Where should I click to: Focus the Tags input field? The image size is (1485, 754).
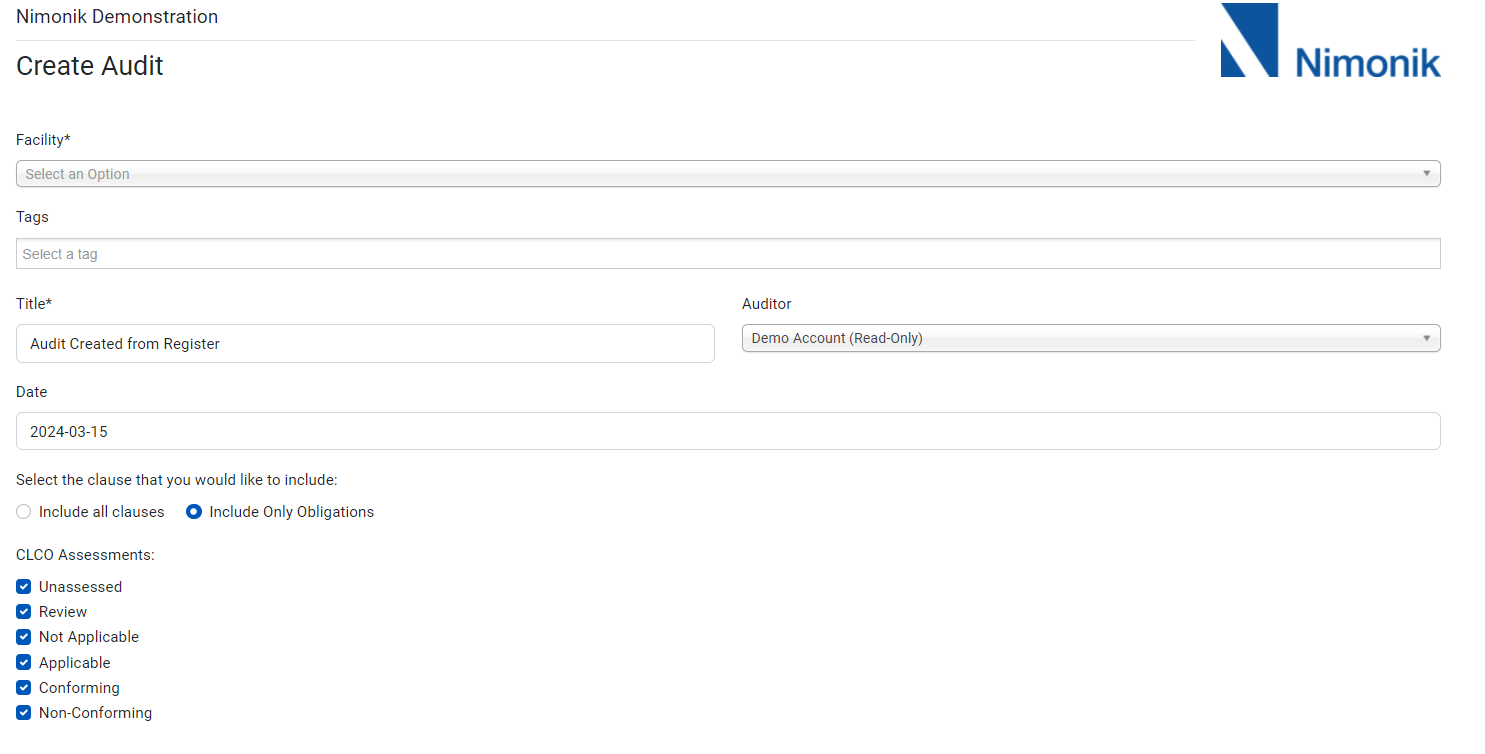pyautogui.click(x=728, y=254)
